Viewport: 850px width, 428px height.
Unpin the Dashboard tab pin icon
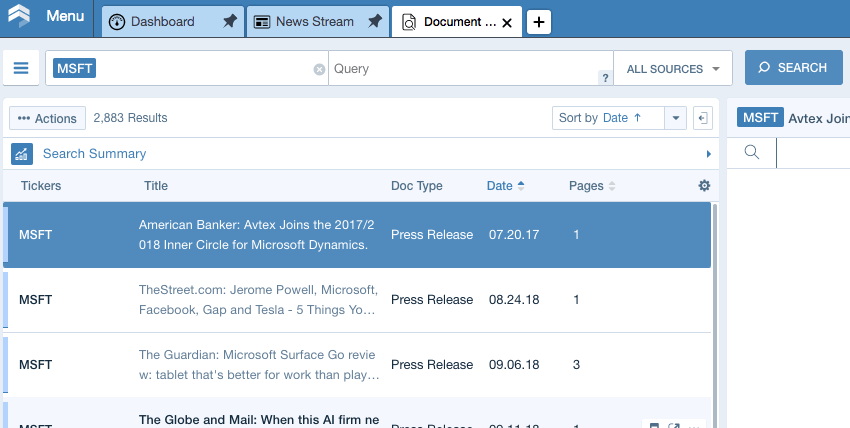click(230, 21)
